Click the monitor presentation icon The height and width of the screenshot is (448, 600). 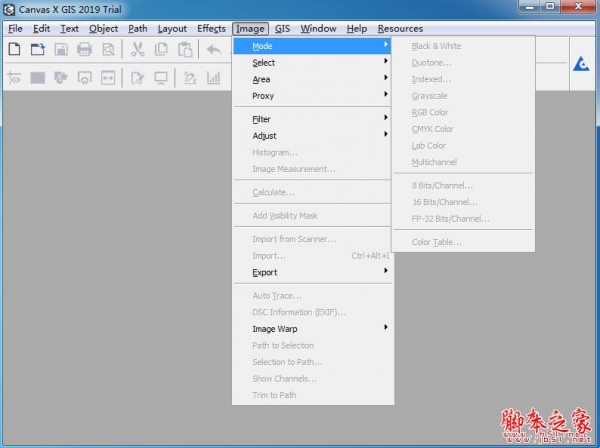[x=161, y=78]
